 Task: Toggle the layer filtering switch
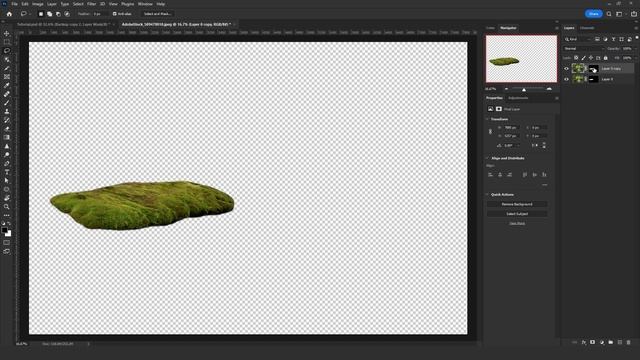click(637, 38)
